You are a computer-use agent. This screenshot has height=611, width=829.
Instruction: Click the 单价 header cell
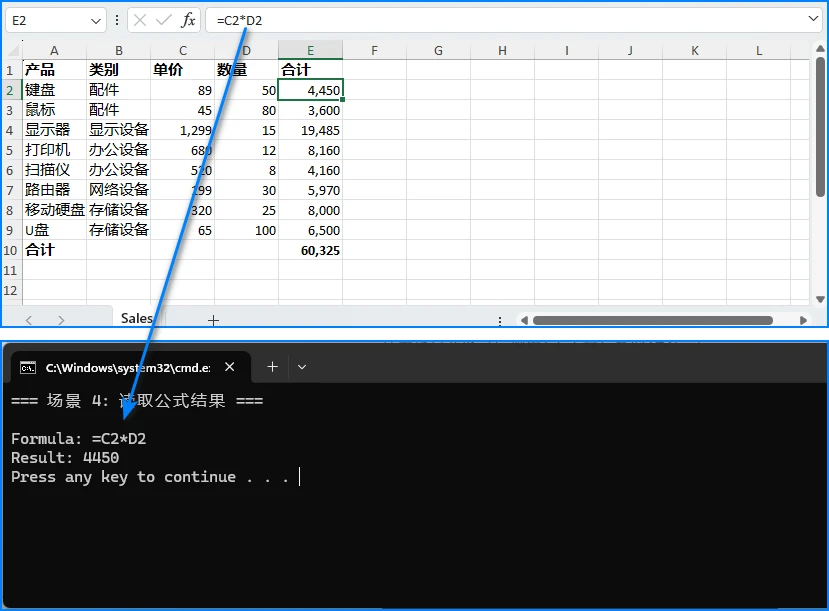point(182,70)
